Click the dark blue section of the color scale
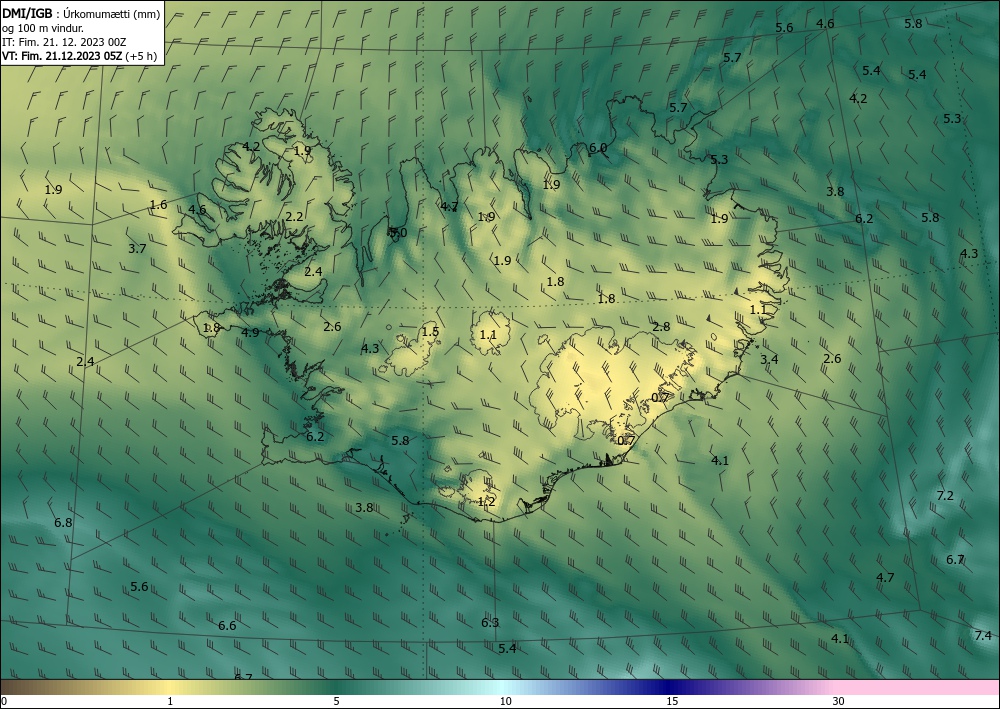Screen dimensions: 1000x709 click(x=670, y=687)
